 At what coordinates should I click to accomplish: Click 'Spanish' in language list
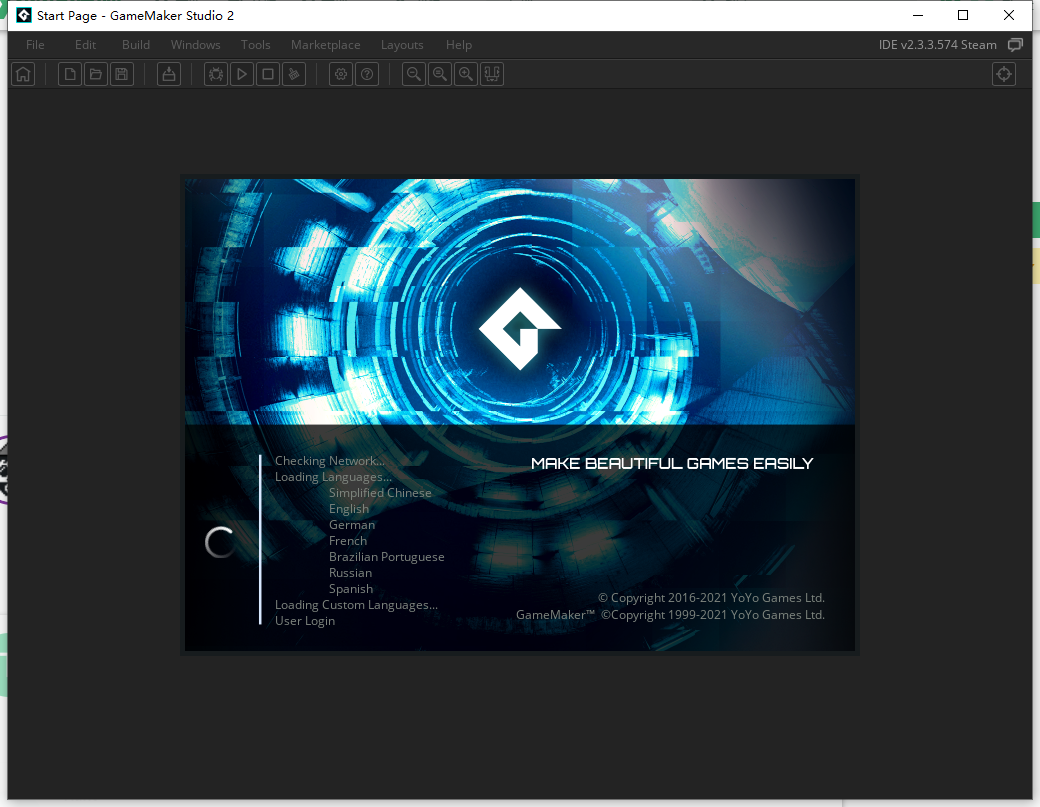(351, 588)
